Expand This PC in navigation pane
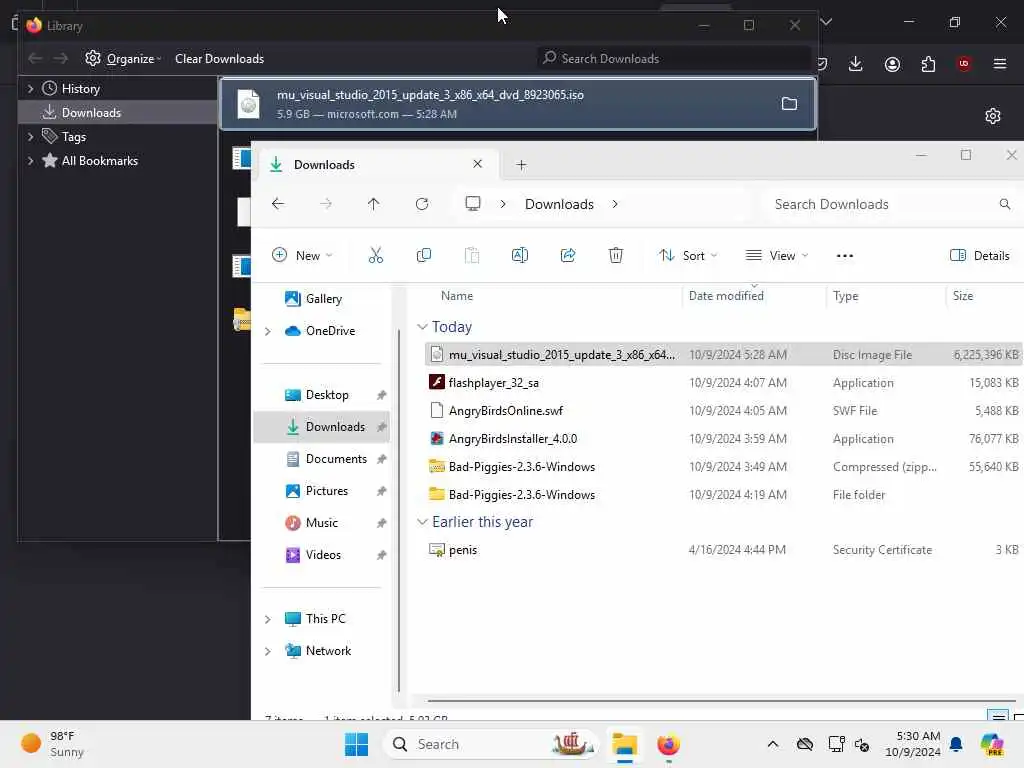 [x=268, y=619]
